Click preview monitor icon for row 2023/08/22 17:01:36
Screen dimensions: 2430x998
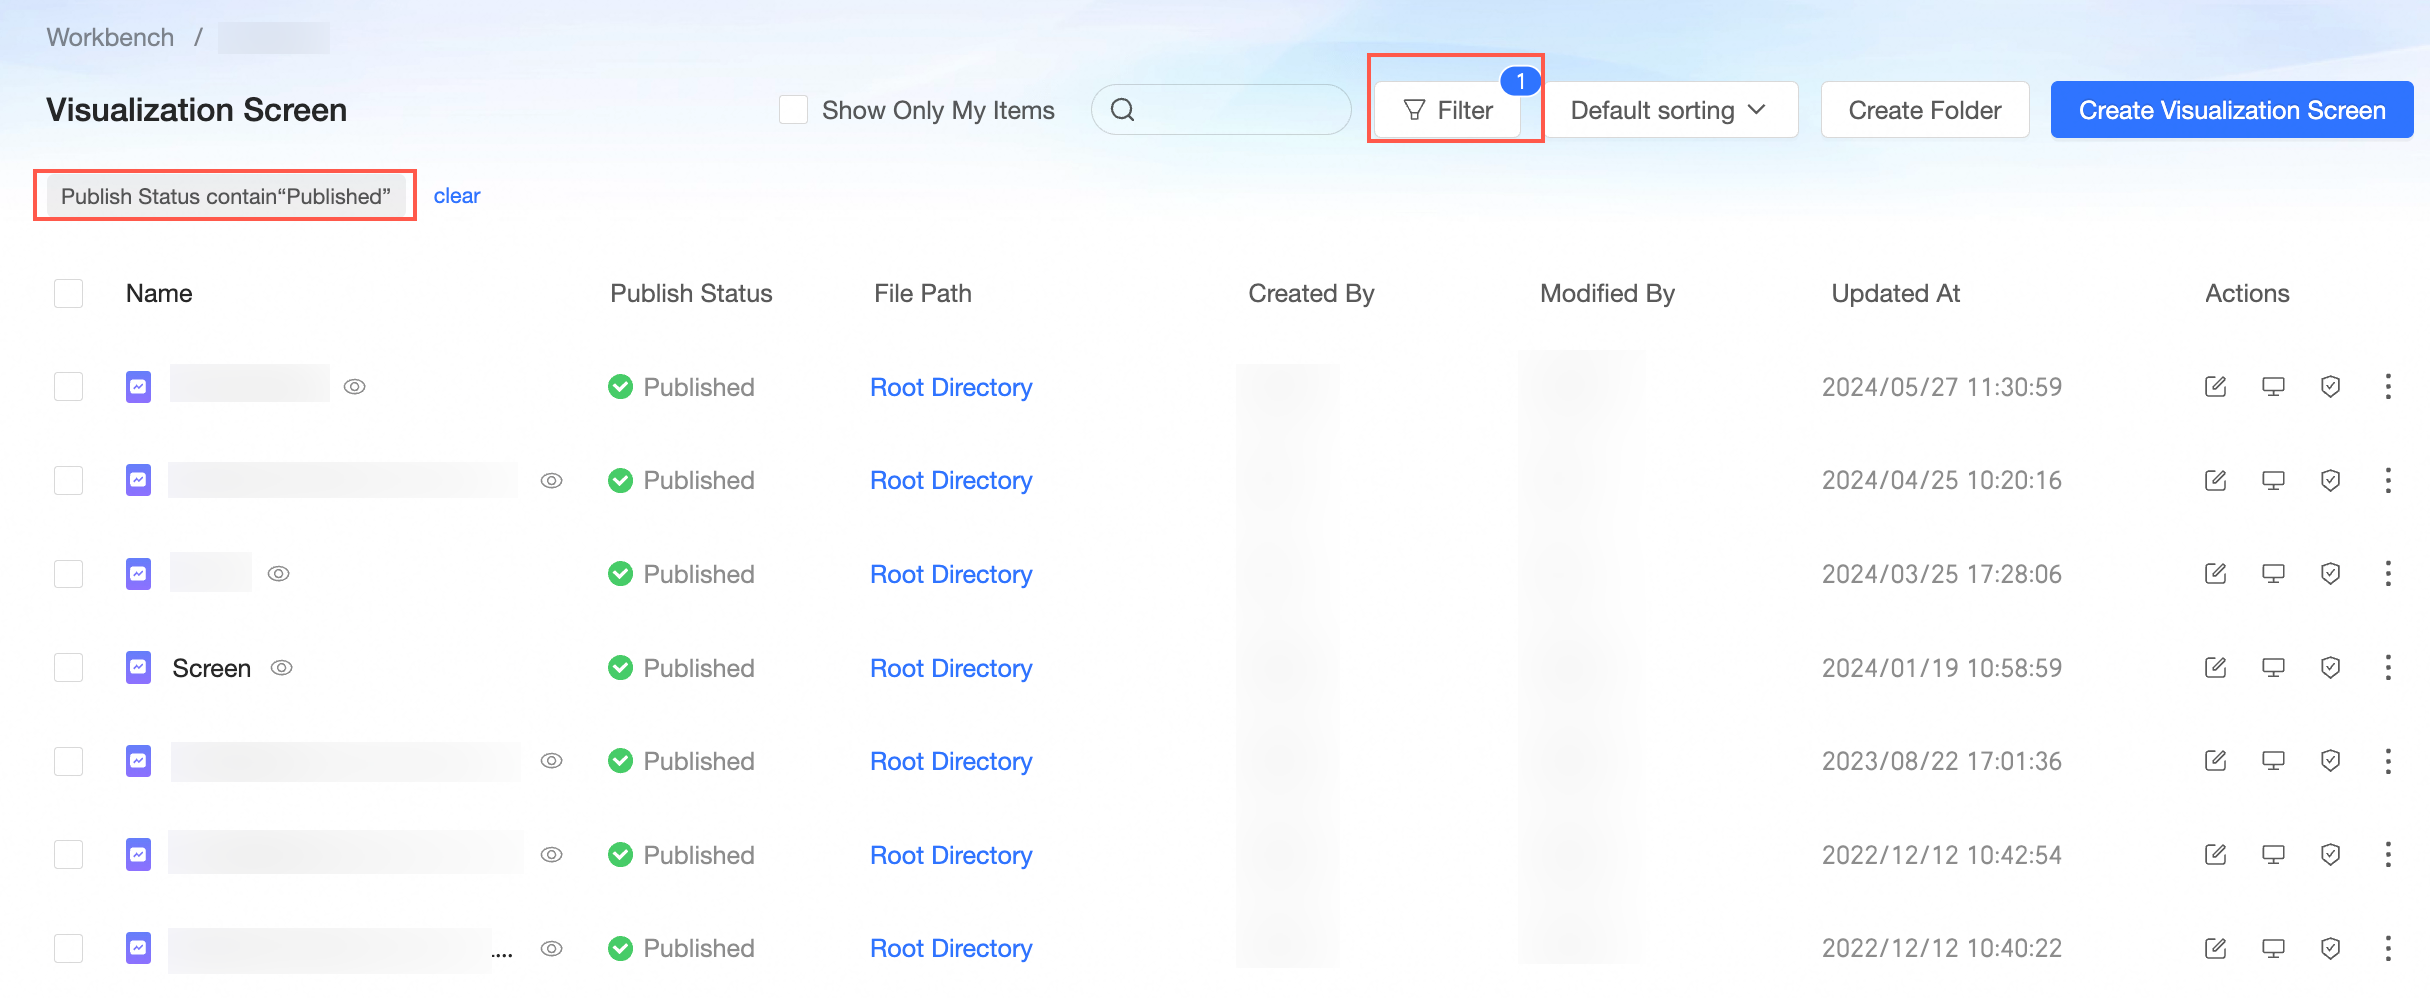click(2273, 761)
